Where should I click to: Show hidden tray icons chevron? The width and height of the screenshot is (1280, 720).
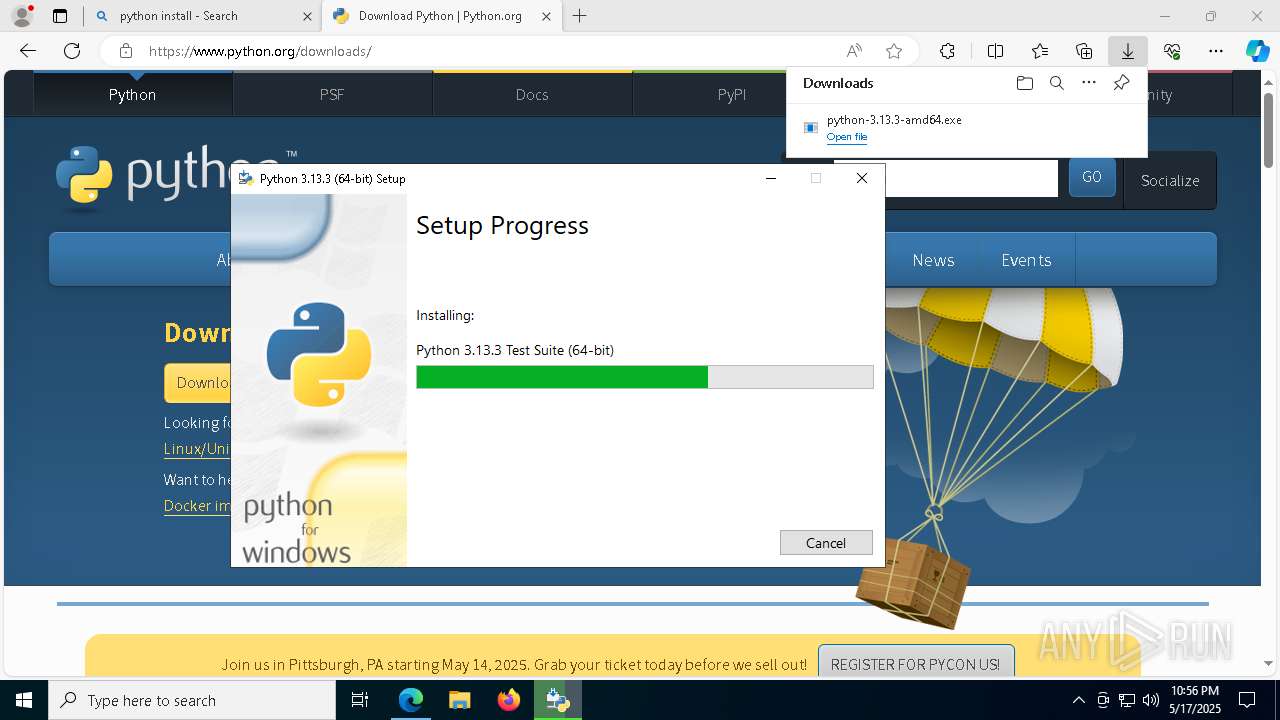pyautogui.click(x=1078, y=700)
